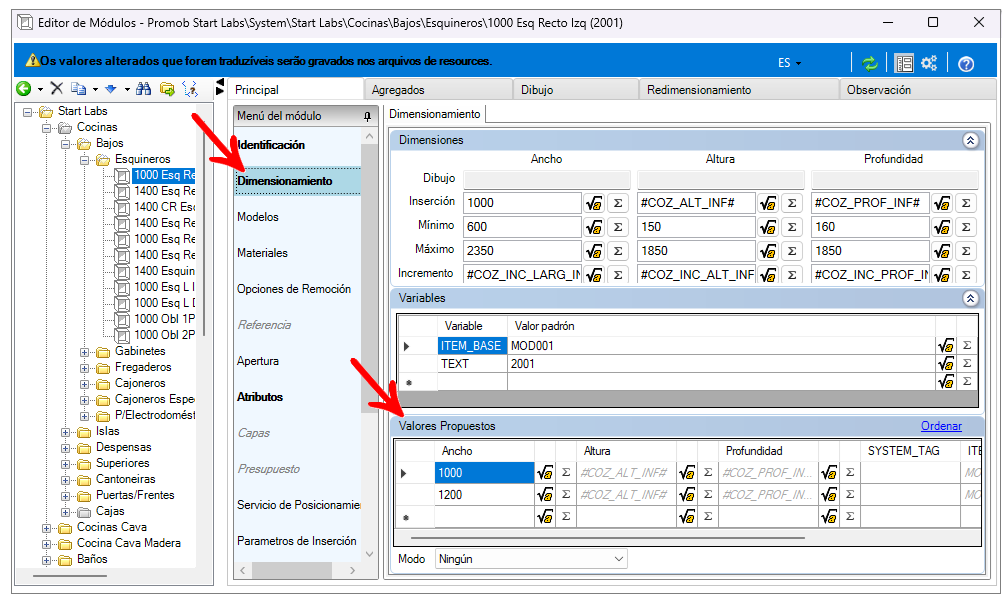Click the delete X icon above the tree
This screenshot has height=604, width=1008.
point(57,89)
